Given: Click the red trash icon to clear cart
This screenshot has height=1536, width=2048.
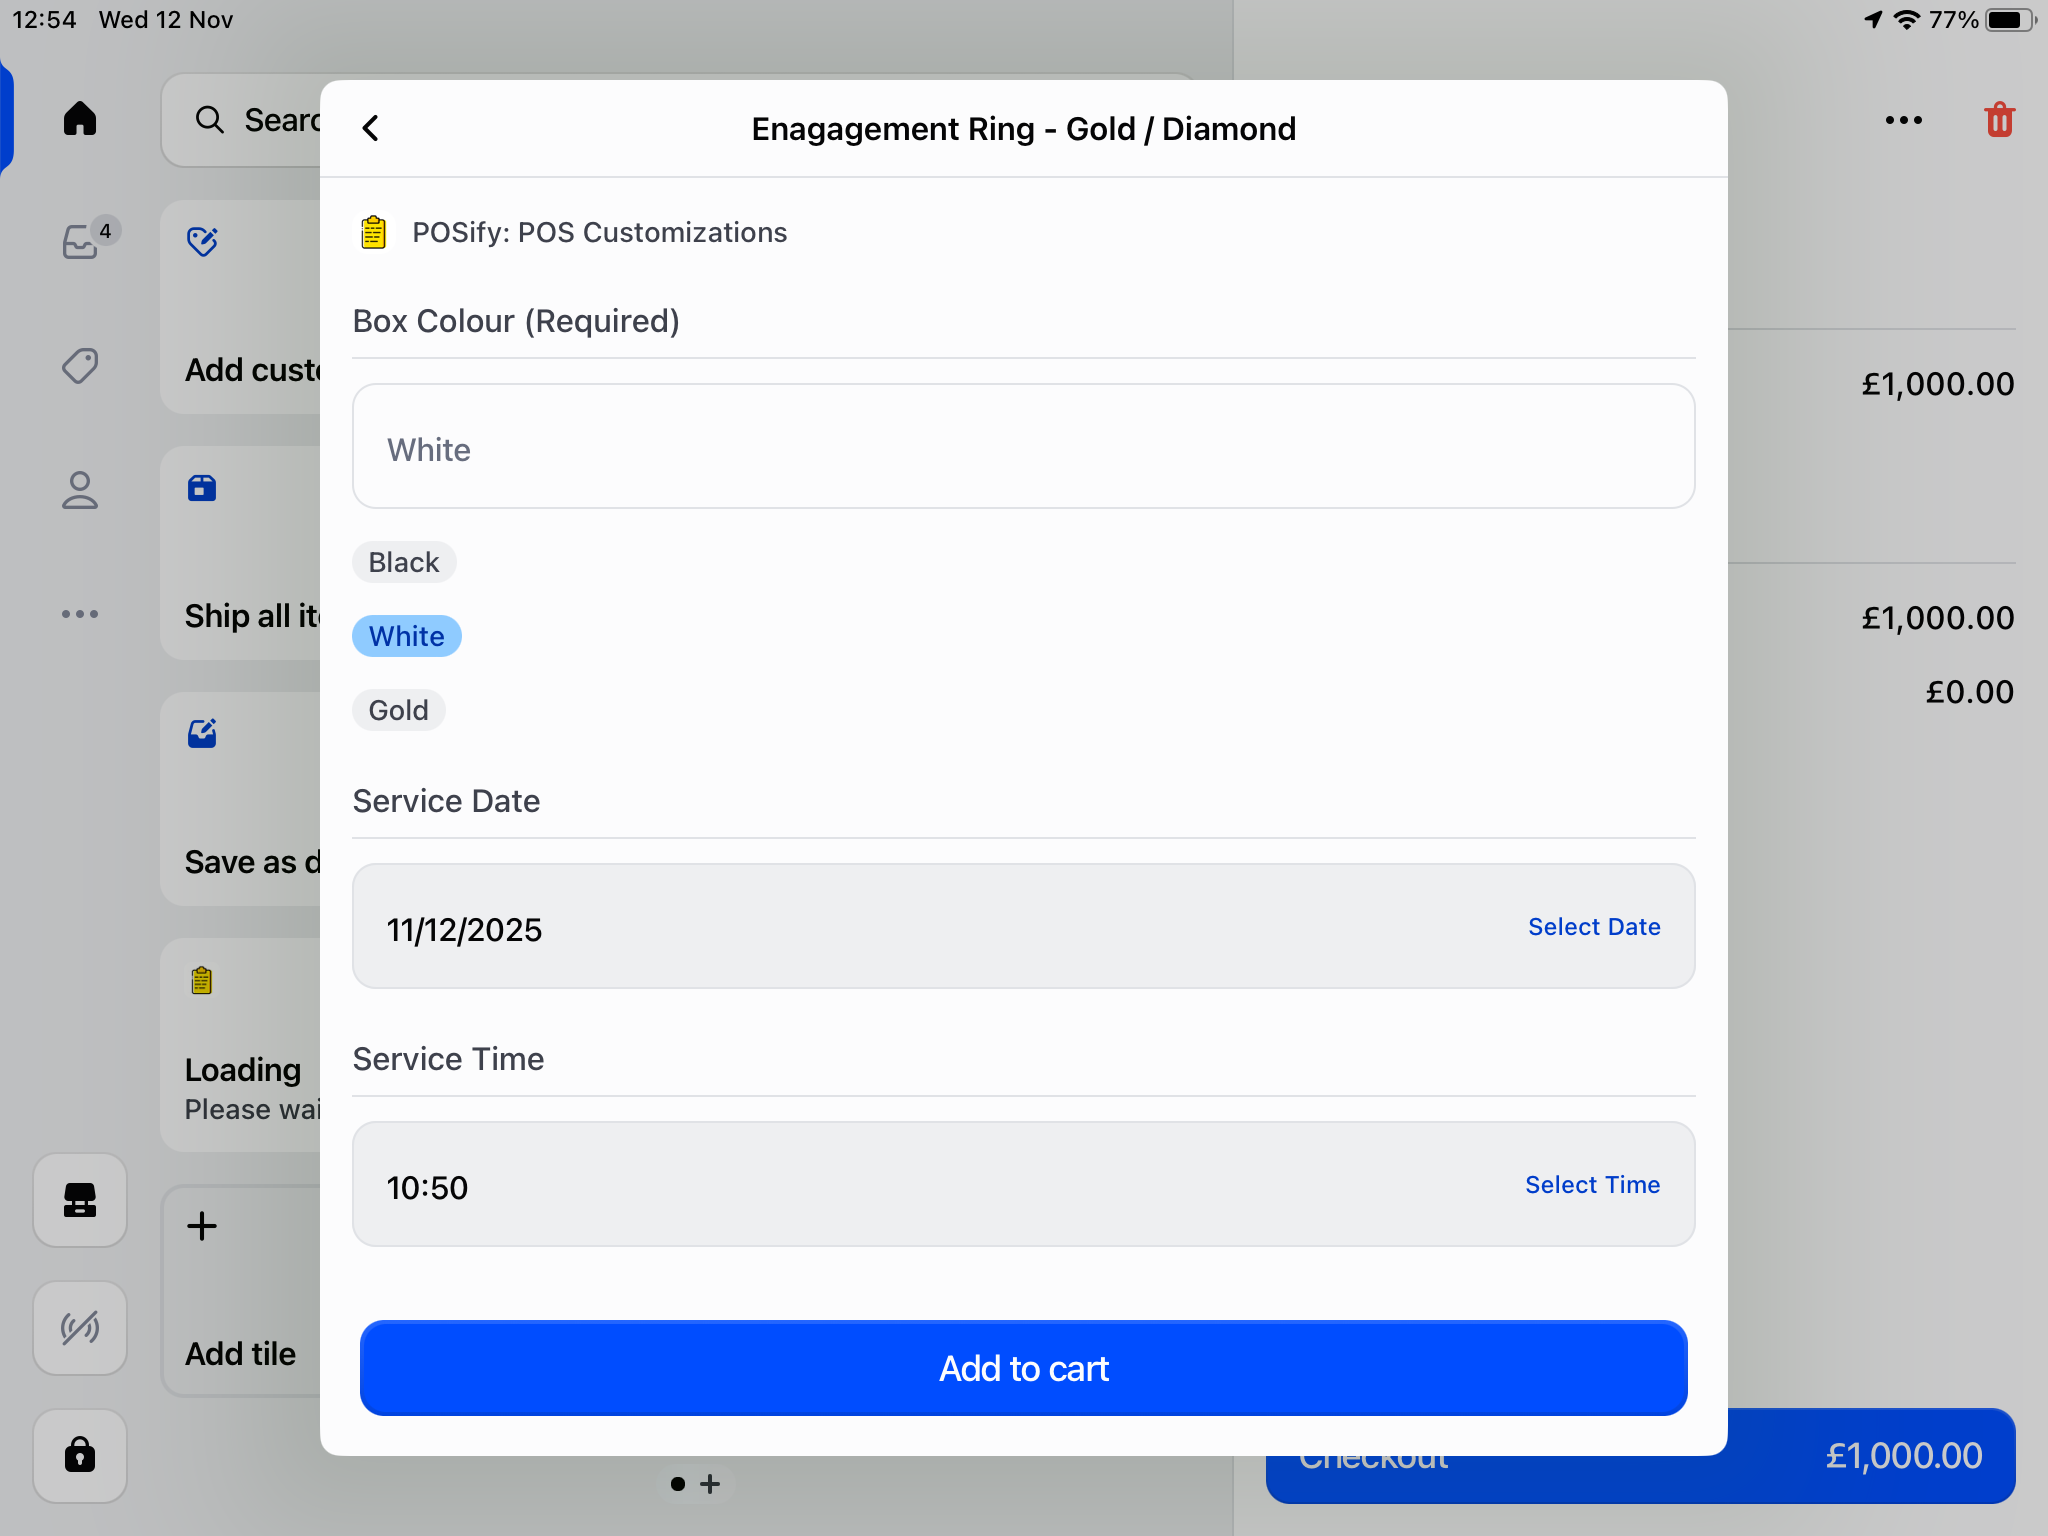Looking at the screenshot, I should point(1999,120).
